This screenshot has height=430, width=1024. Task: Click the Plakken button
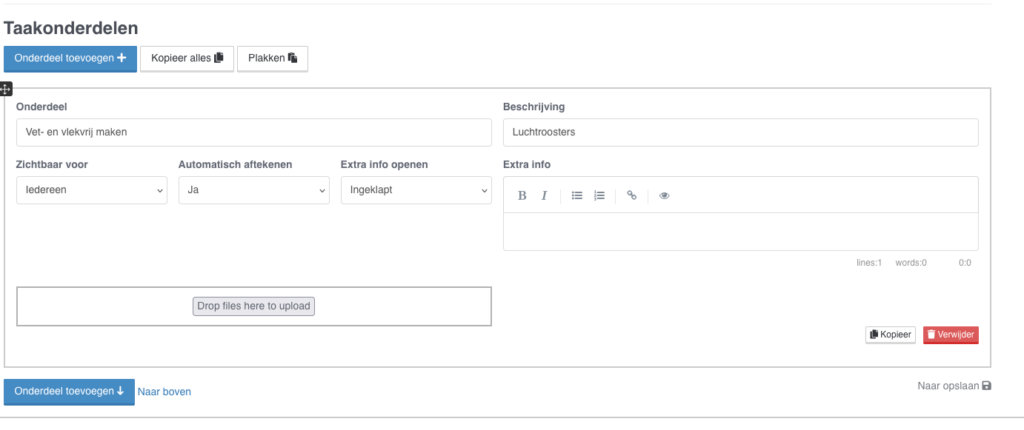coord(272,58)
